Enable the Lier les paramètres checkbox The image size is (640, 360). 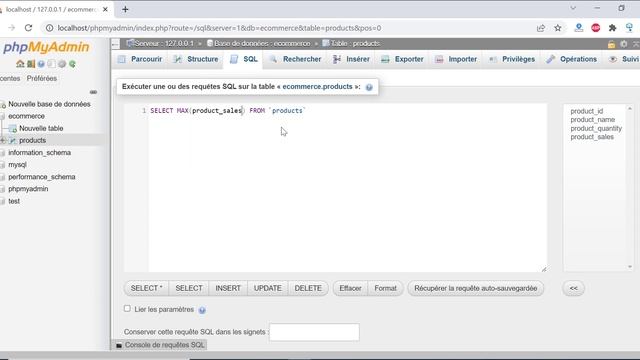[127, 309]
